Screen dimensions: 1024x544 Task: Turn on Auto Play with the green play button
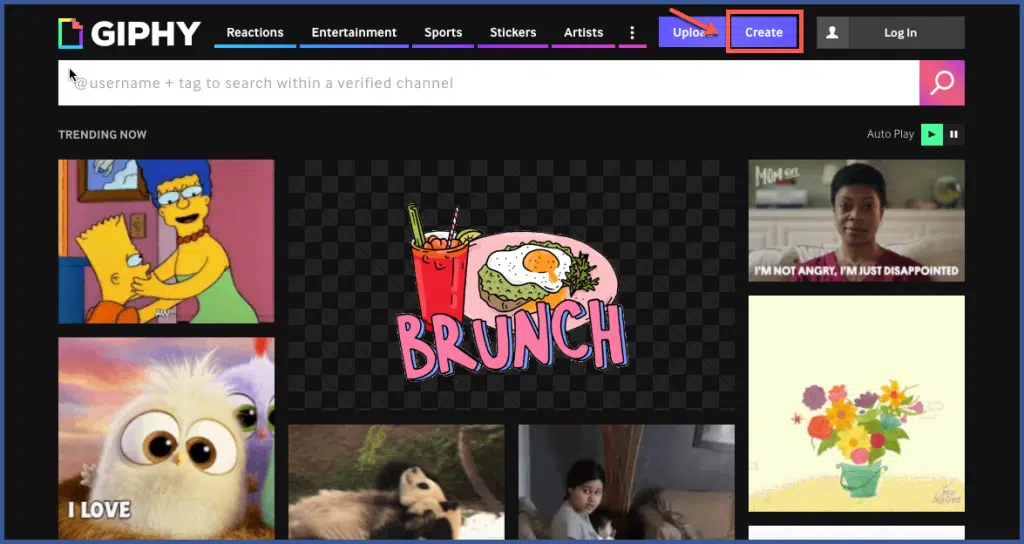pyautogui.click(x=931, y=134)
